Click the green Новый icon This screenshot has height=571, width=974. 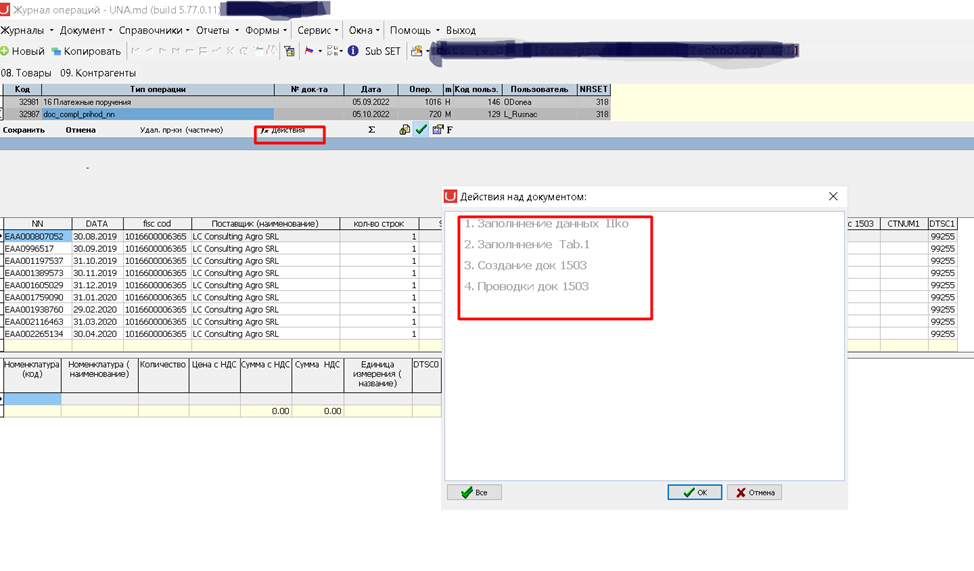(x=4, y=51)
